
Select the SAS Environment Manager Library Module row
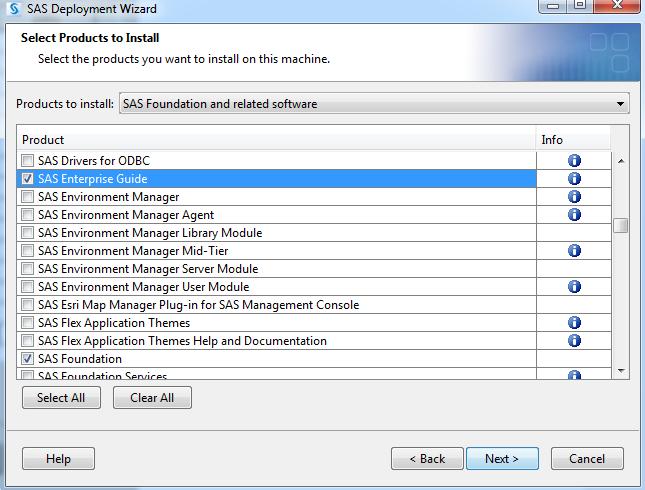coord(276,232)
